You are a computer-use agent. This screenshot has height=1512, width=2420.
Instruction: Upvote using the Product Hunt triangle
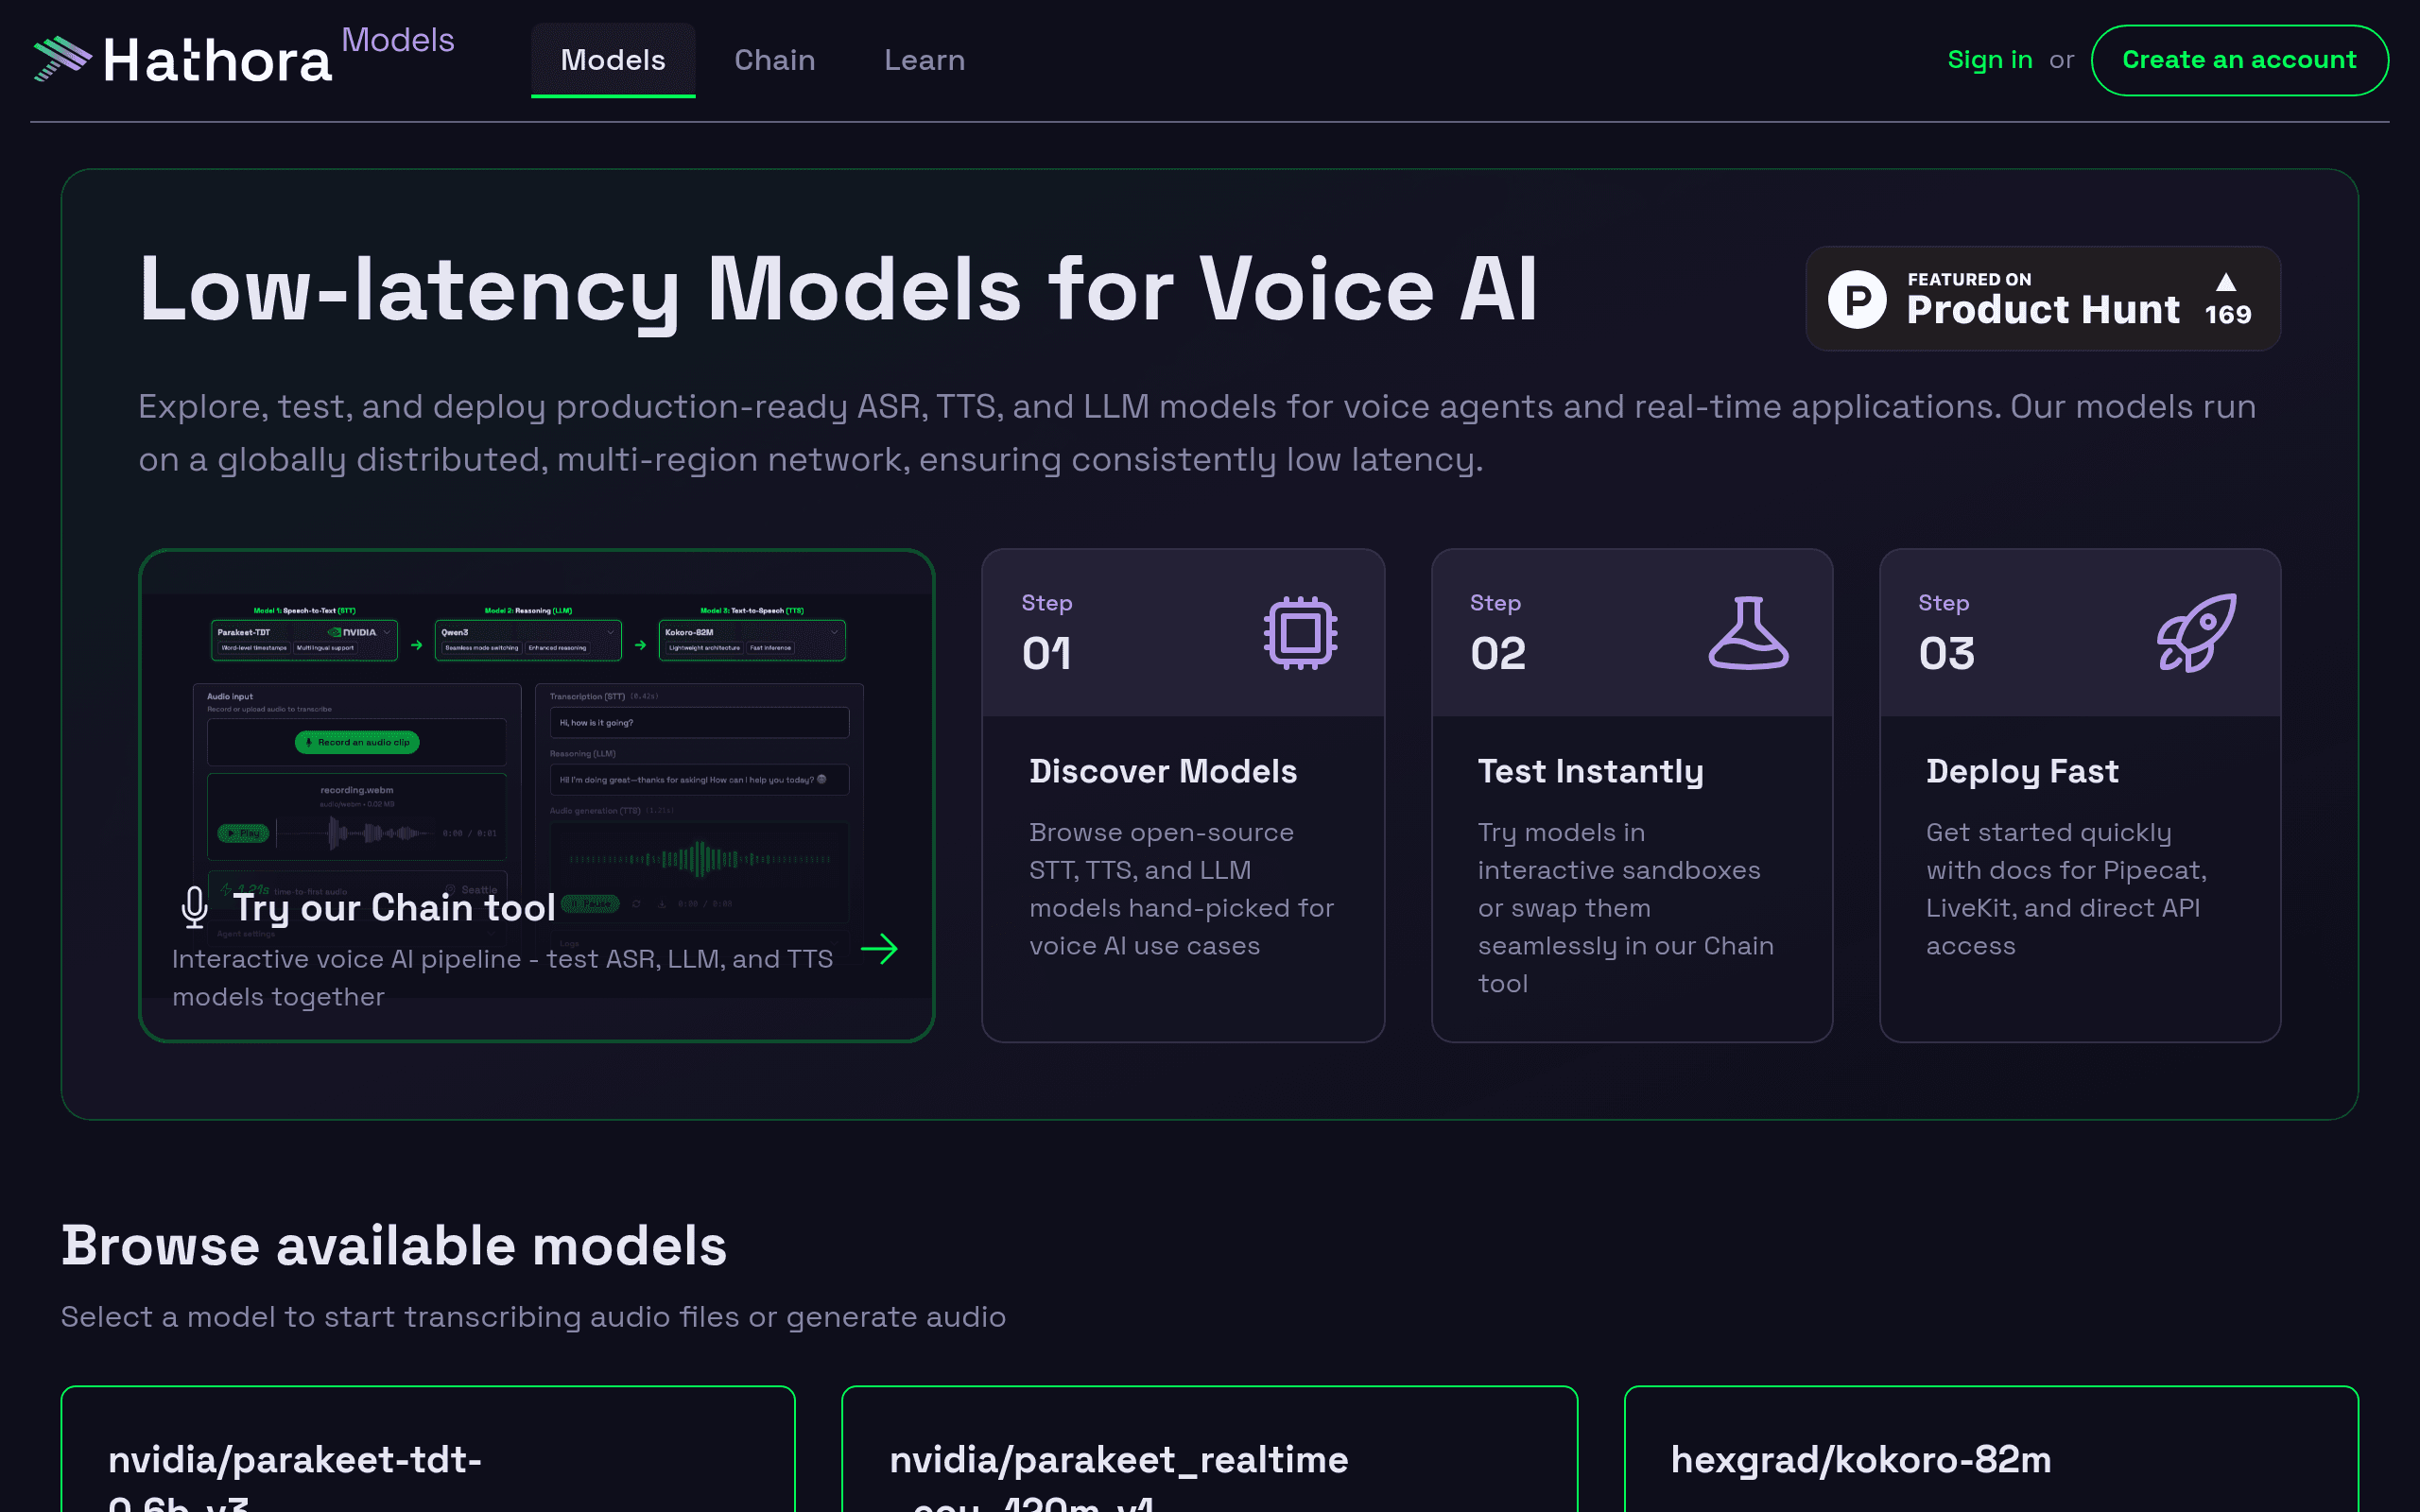pos(2226,282)
